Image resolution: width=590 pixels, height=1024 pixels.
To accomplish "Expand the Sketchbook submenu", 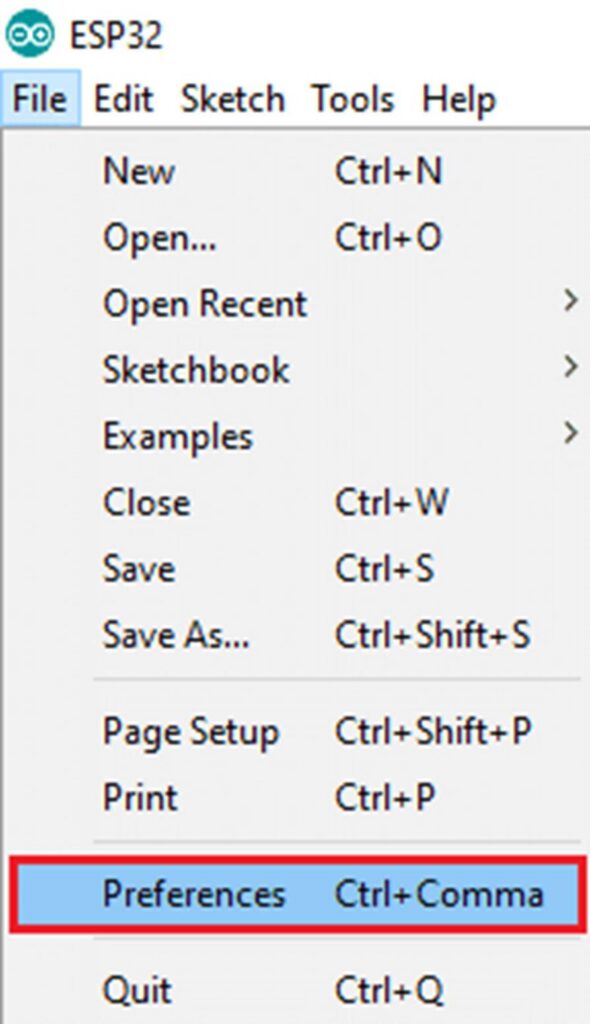I will pos(294,370).
